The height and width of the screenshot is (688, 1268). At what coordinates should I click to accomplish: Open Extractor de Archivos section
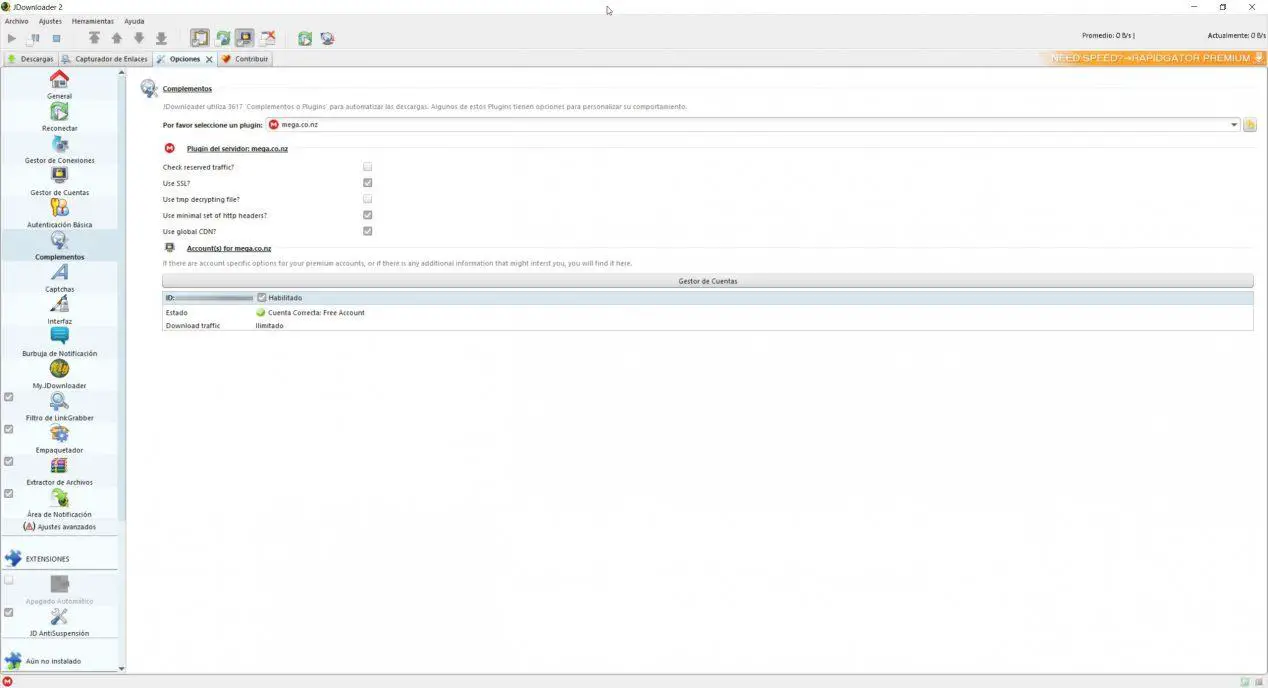coord(59,470)
